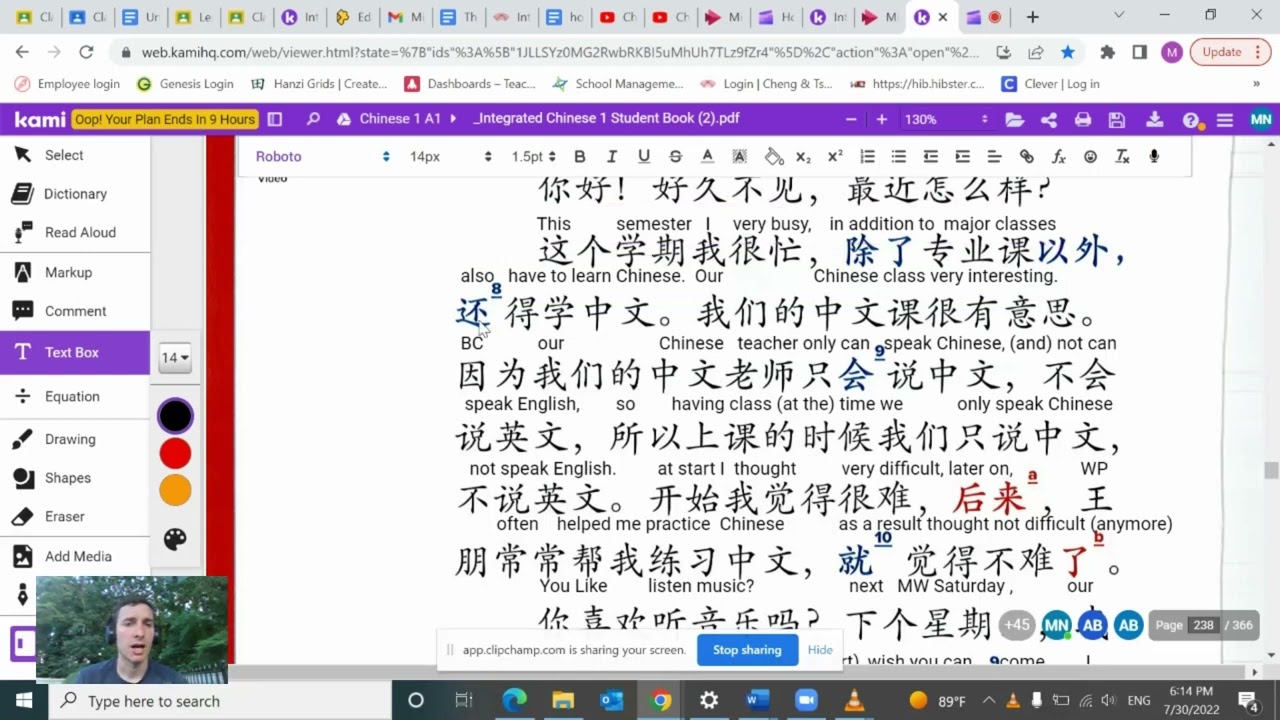Show more bookmarks with the chevron
This screenshot has height=720, width=1280.
point(1256,84)
